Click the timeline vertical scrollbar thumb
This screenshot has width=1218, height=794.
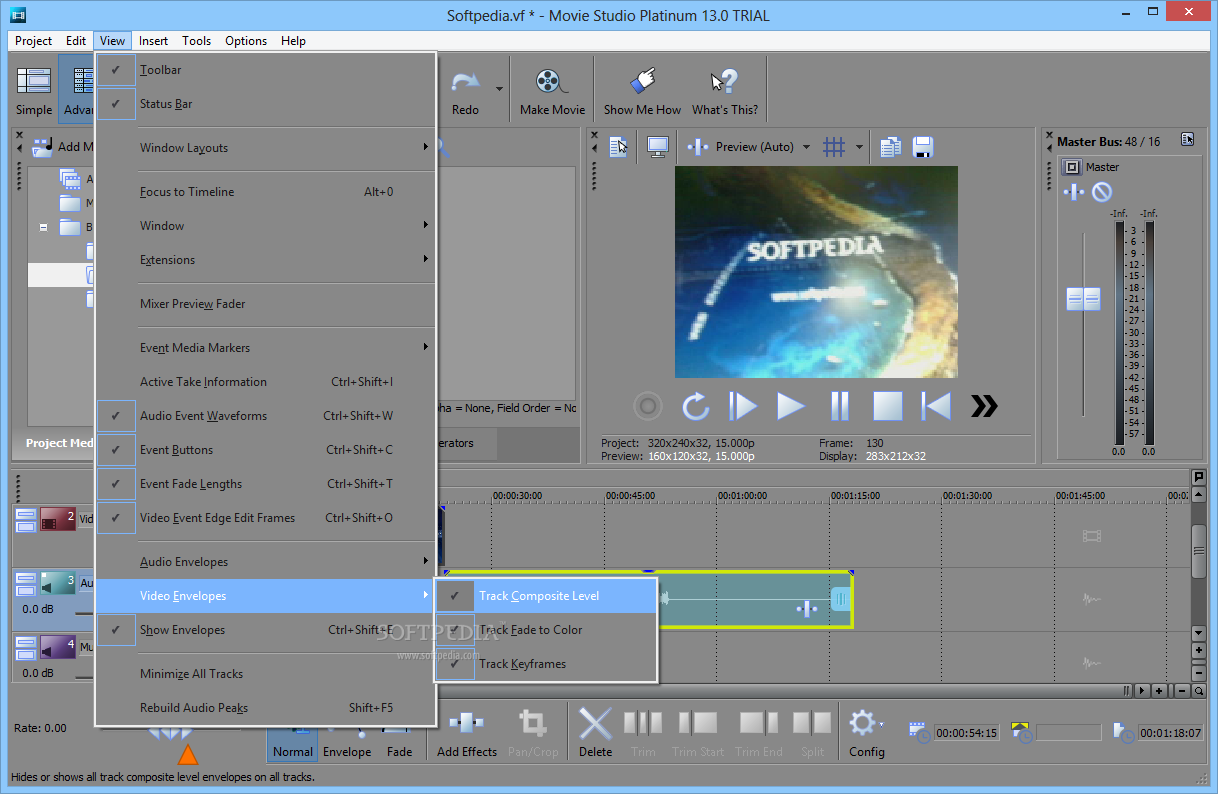point(1199,551)
